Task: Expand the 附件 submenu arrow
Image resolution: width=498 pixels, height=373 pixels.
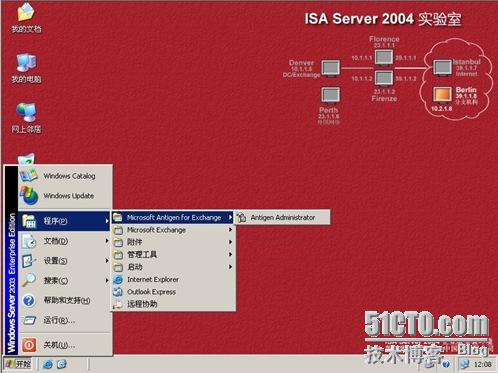Action: point(230,242)
